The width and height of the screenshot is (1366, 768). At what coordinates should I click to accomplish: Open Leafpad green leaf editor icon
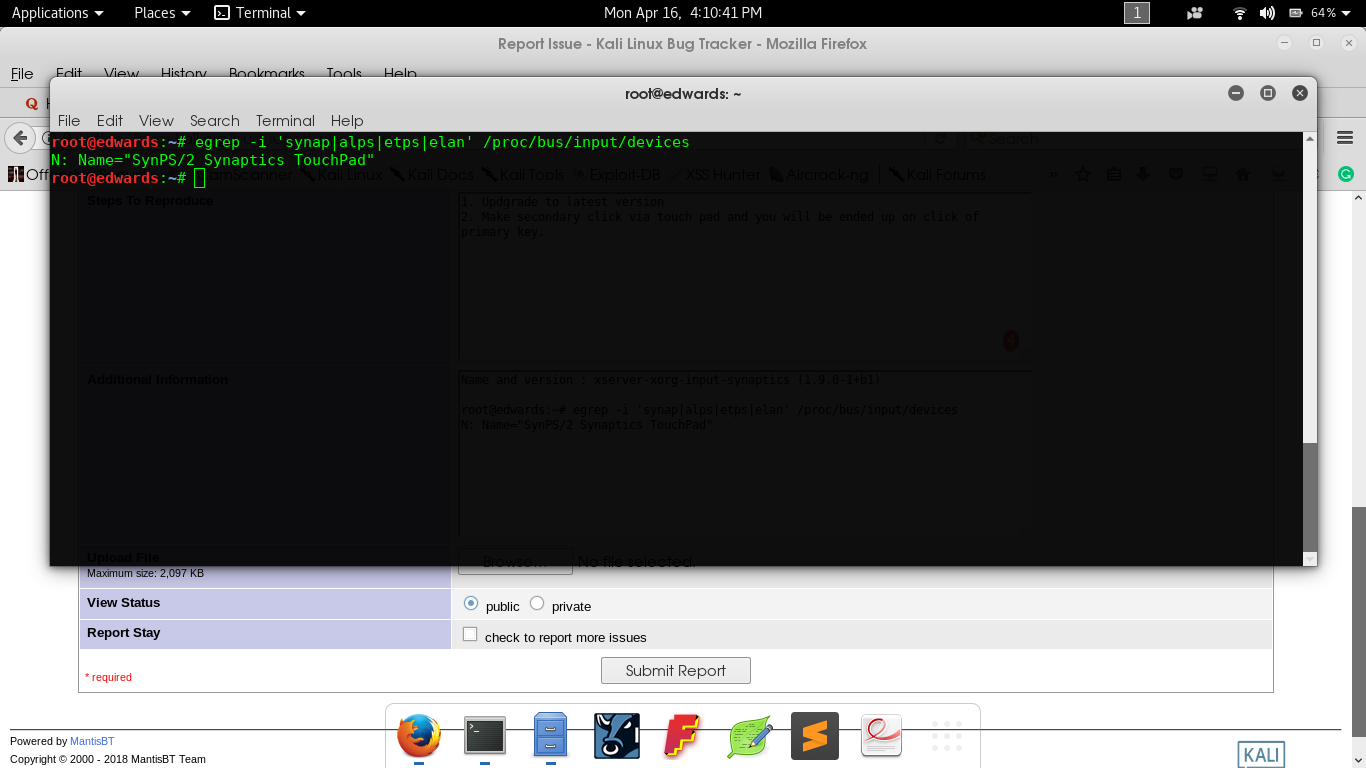pos(749,736)
